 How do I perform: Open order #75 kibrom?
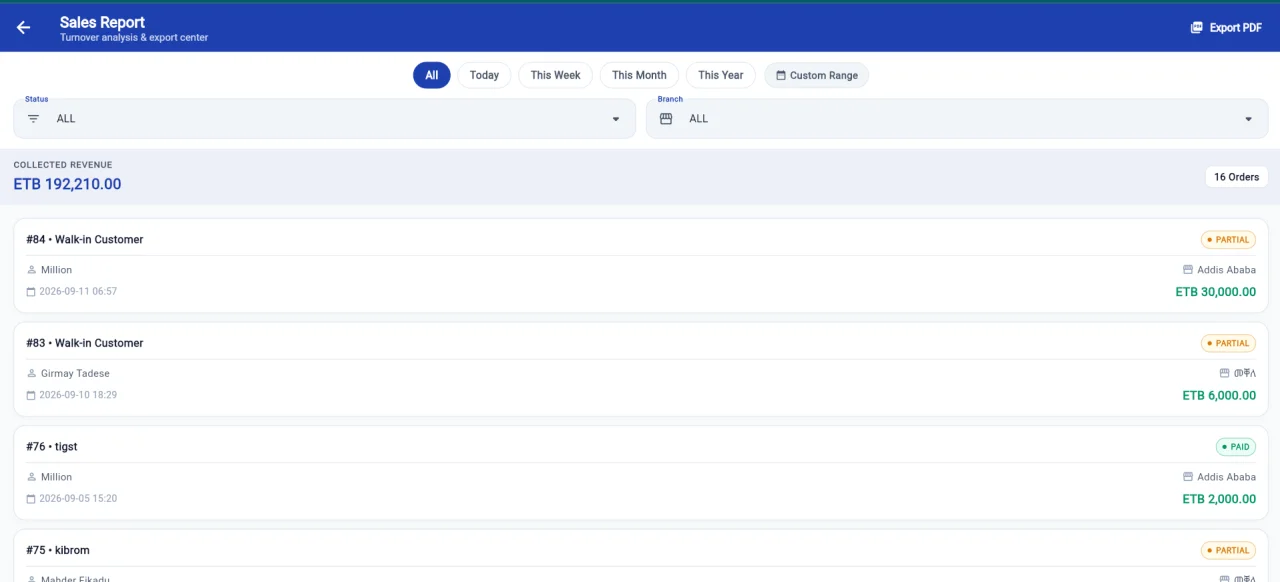[641, 556]
